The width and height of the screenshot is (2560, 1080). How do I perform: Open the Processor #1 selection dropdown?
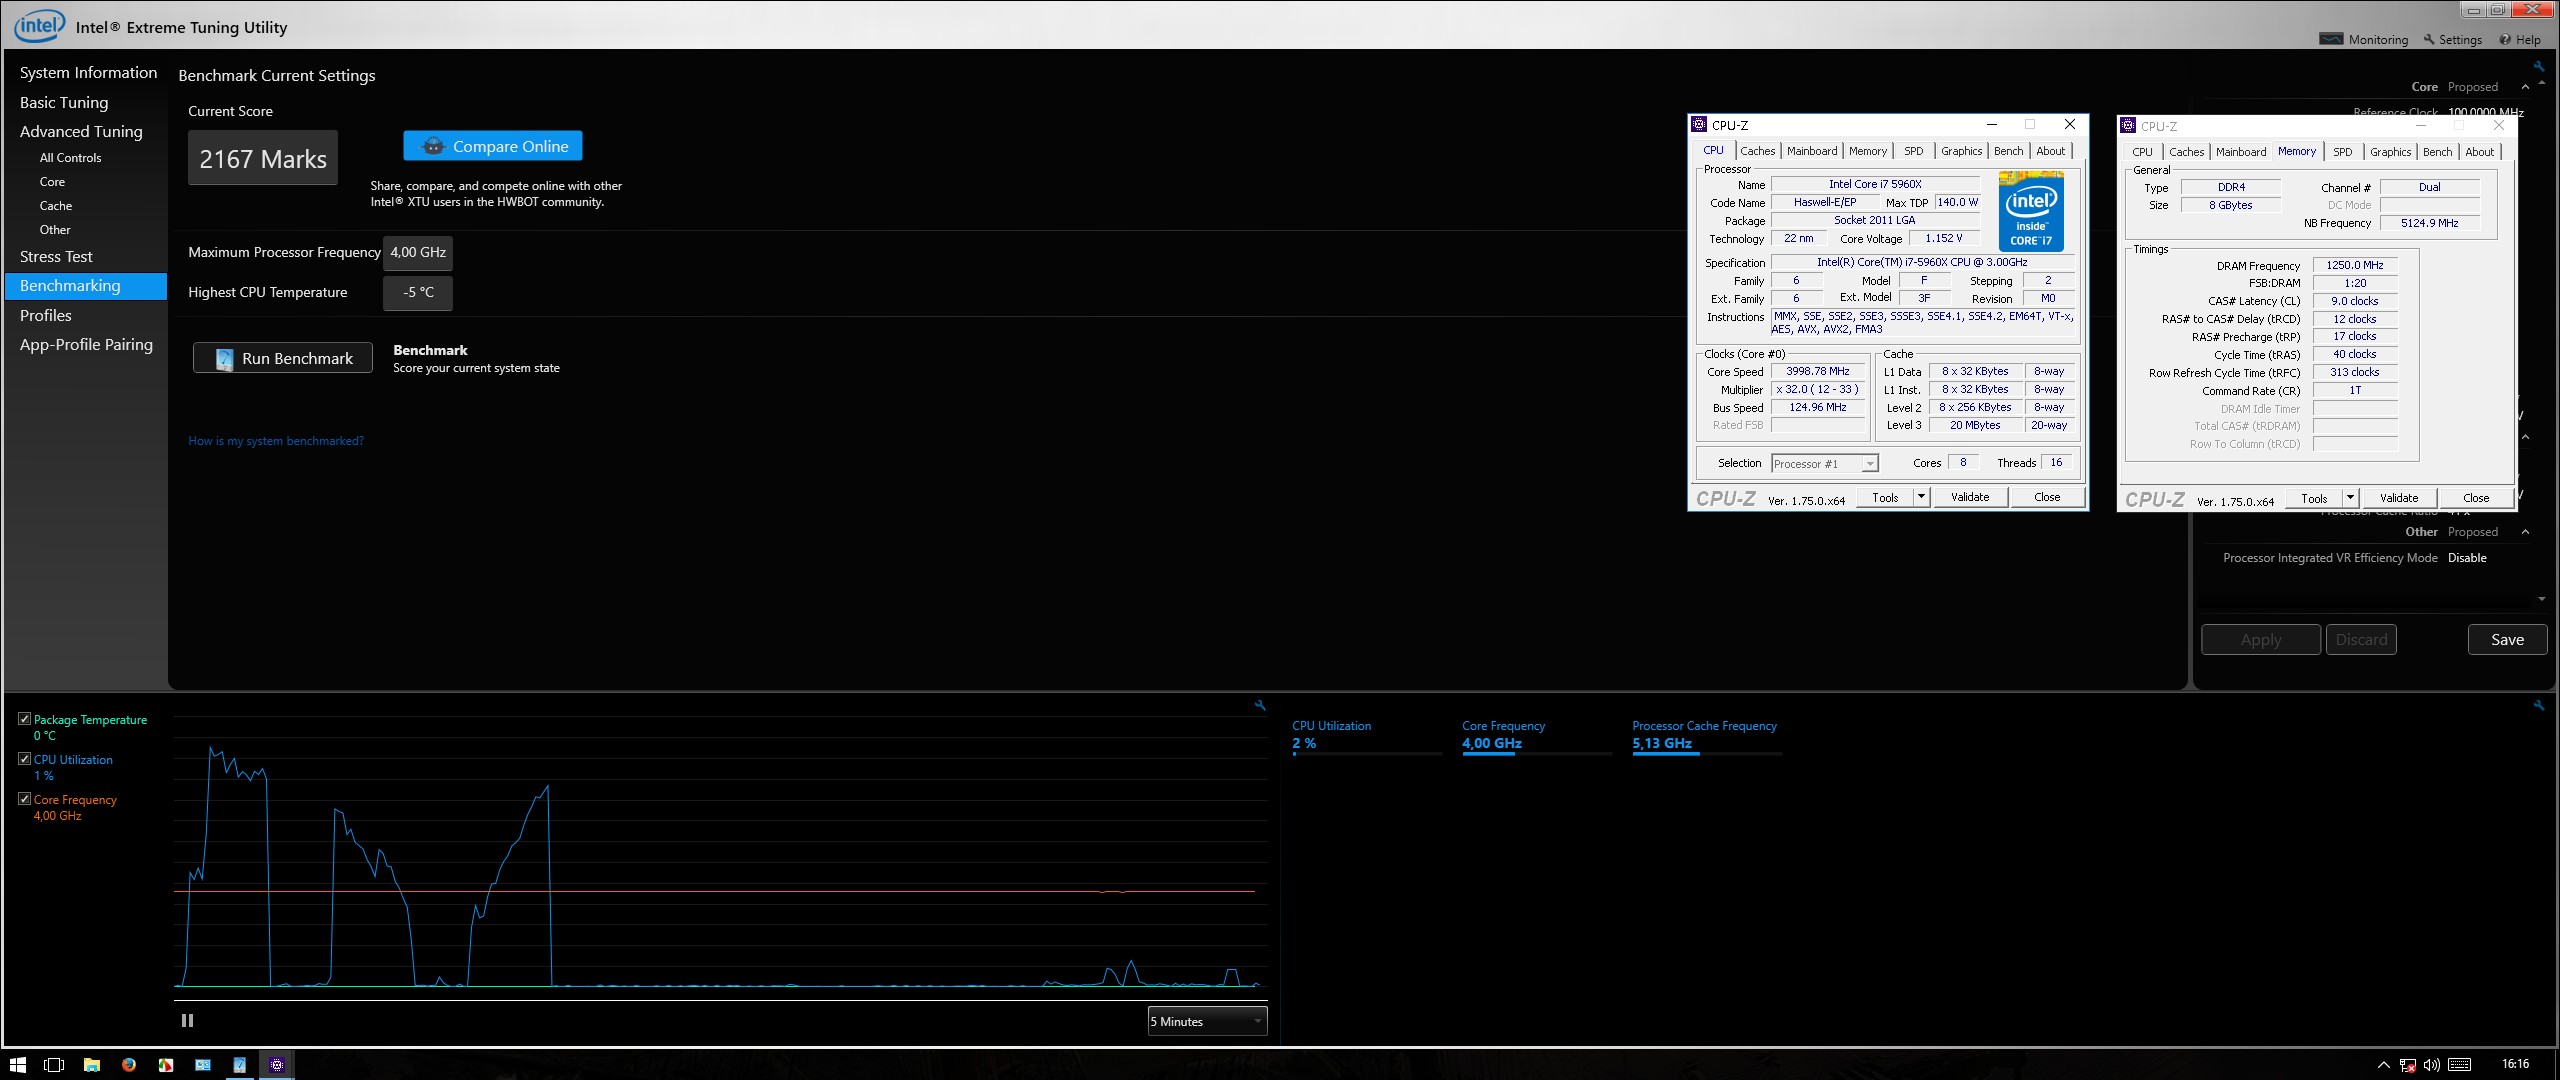(1825, 464)
